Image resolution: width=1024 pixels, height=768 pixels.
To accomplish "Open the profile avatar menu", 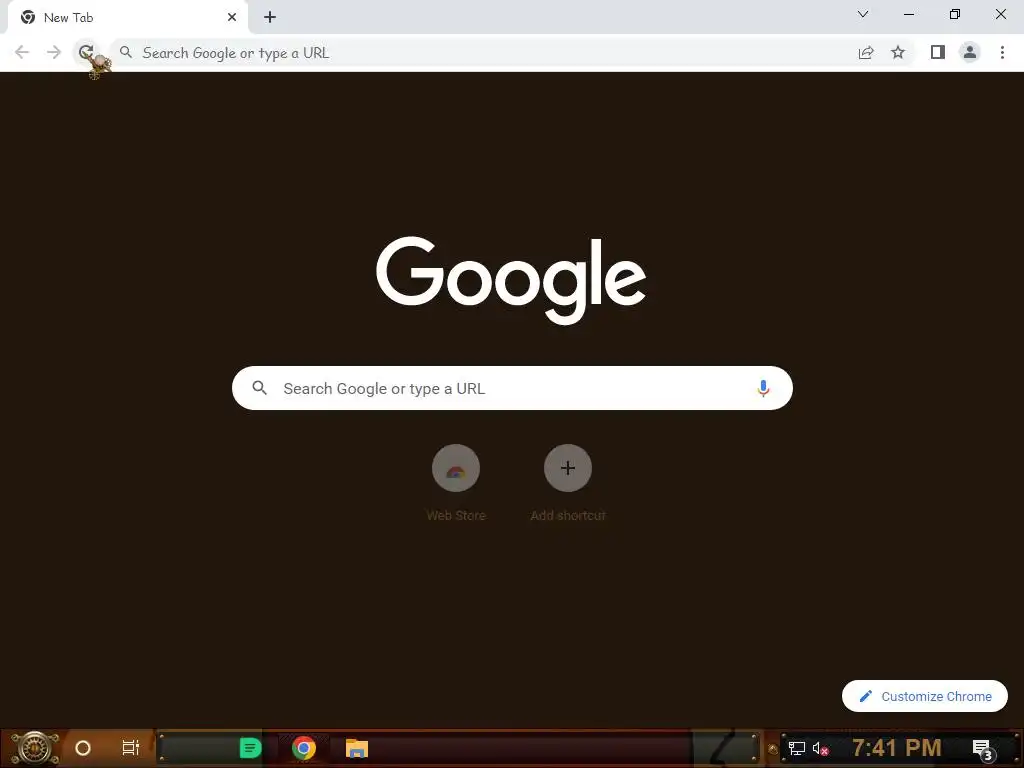I will click(970, 52).
